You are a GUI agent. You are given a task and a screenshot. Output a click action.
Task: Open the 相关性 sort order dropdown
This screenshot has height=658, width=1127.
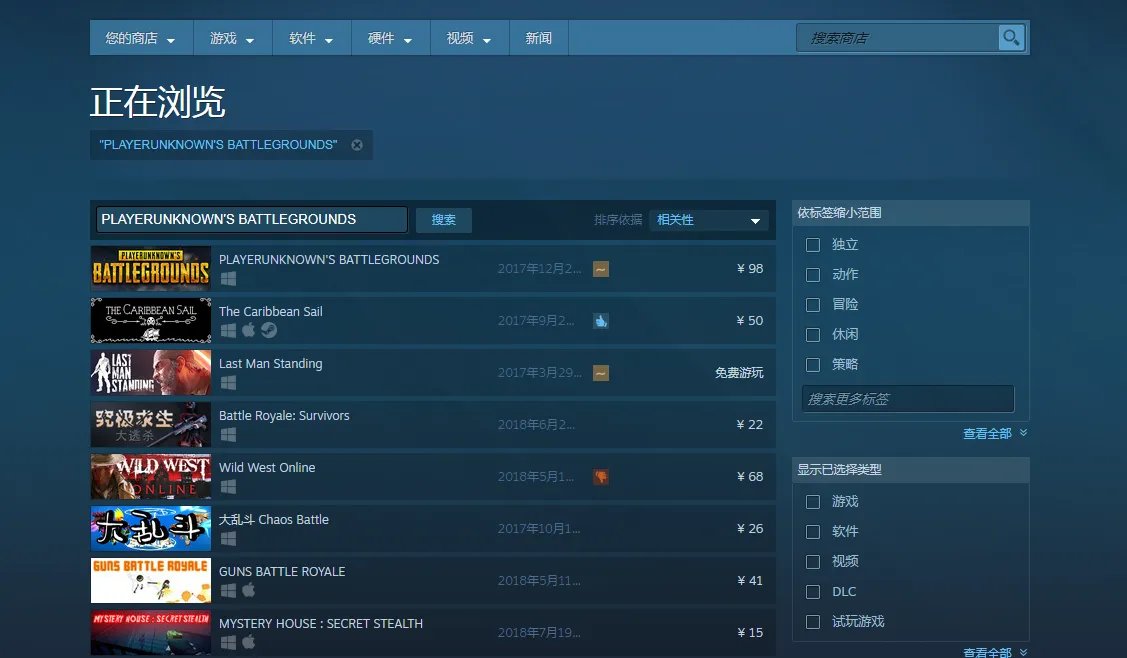point(708,219)
